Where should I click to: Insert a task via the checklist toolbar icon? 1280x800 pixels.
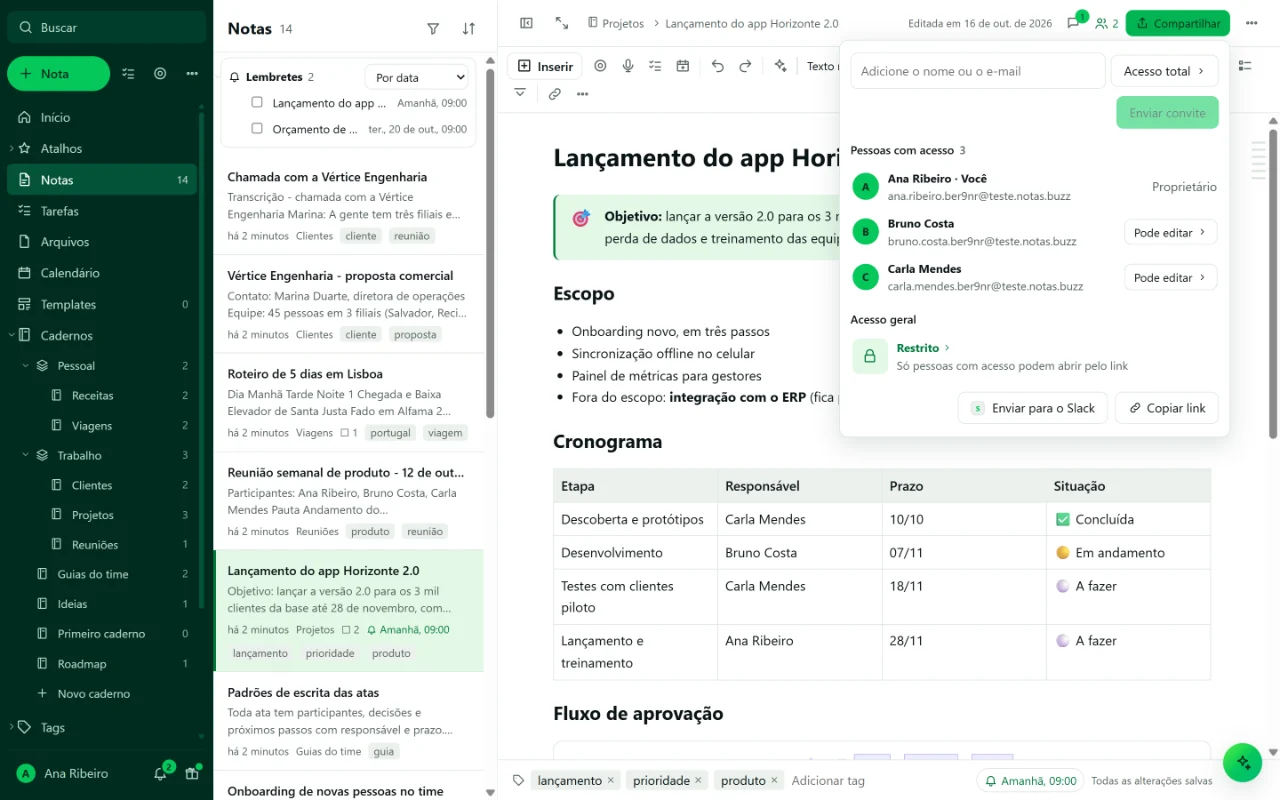point(655,66)
